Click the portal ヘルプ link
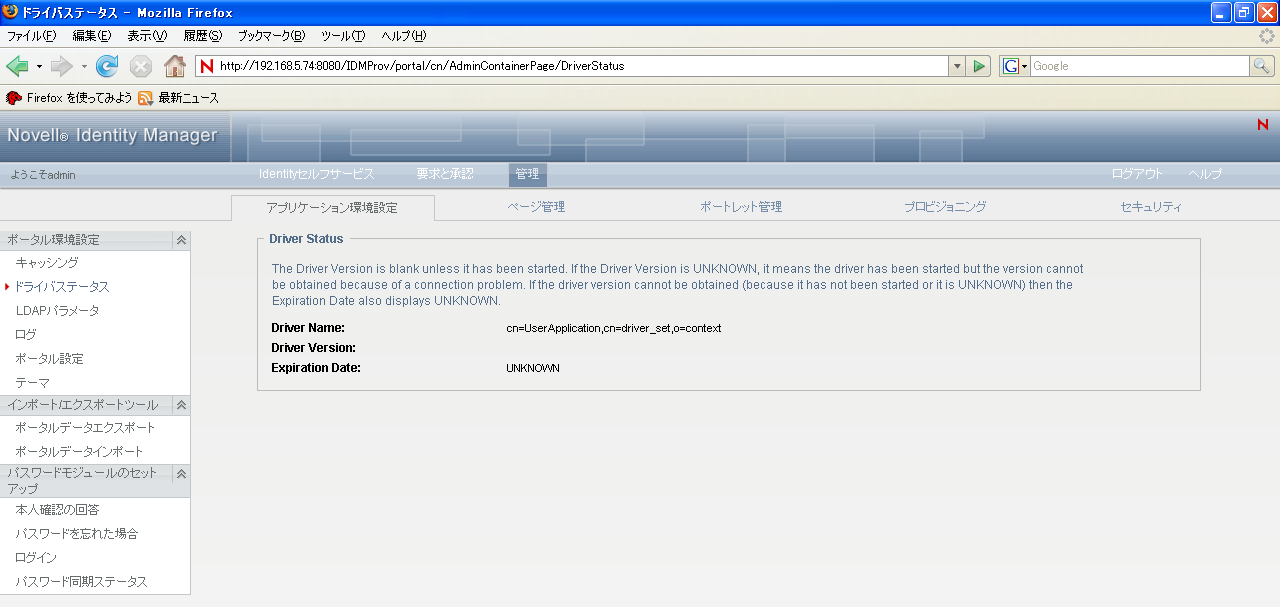The width and height of the screenshot is (1280, 607). pyautogui.click(x=1205, y=174)
